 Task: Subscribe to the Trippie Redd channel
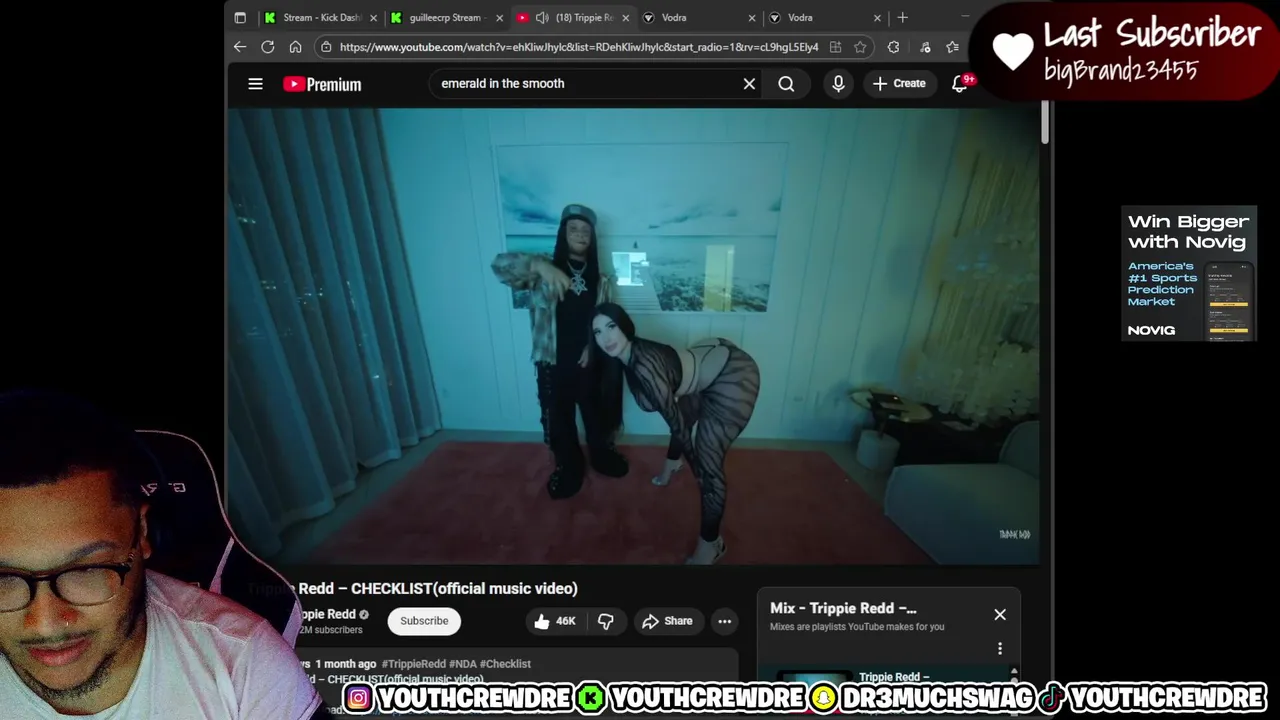(x=424, y=621)
